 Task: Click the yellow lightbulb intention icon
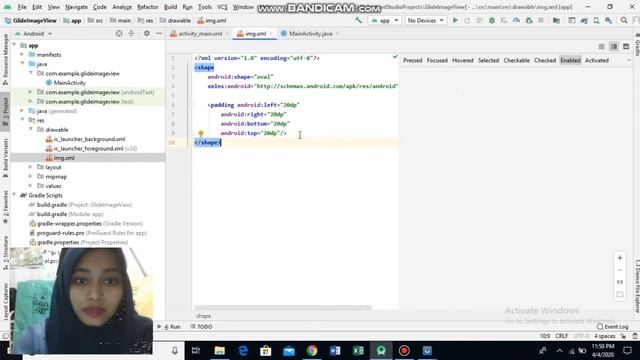click(x=201, y=133)
